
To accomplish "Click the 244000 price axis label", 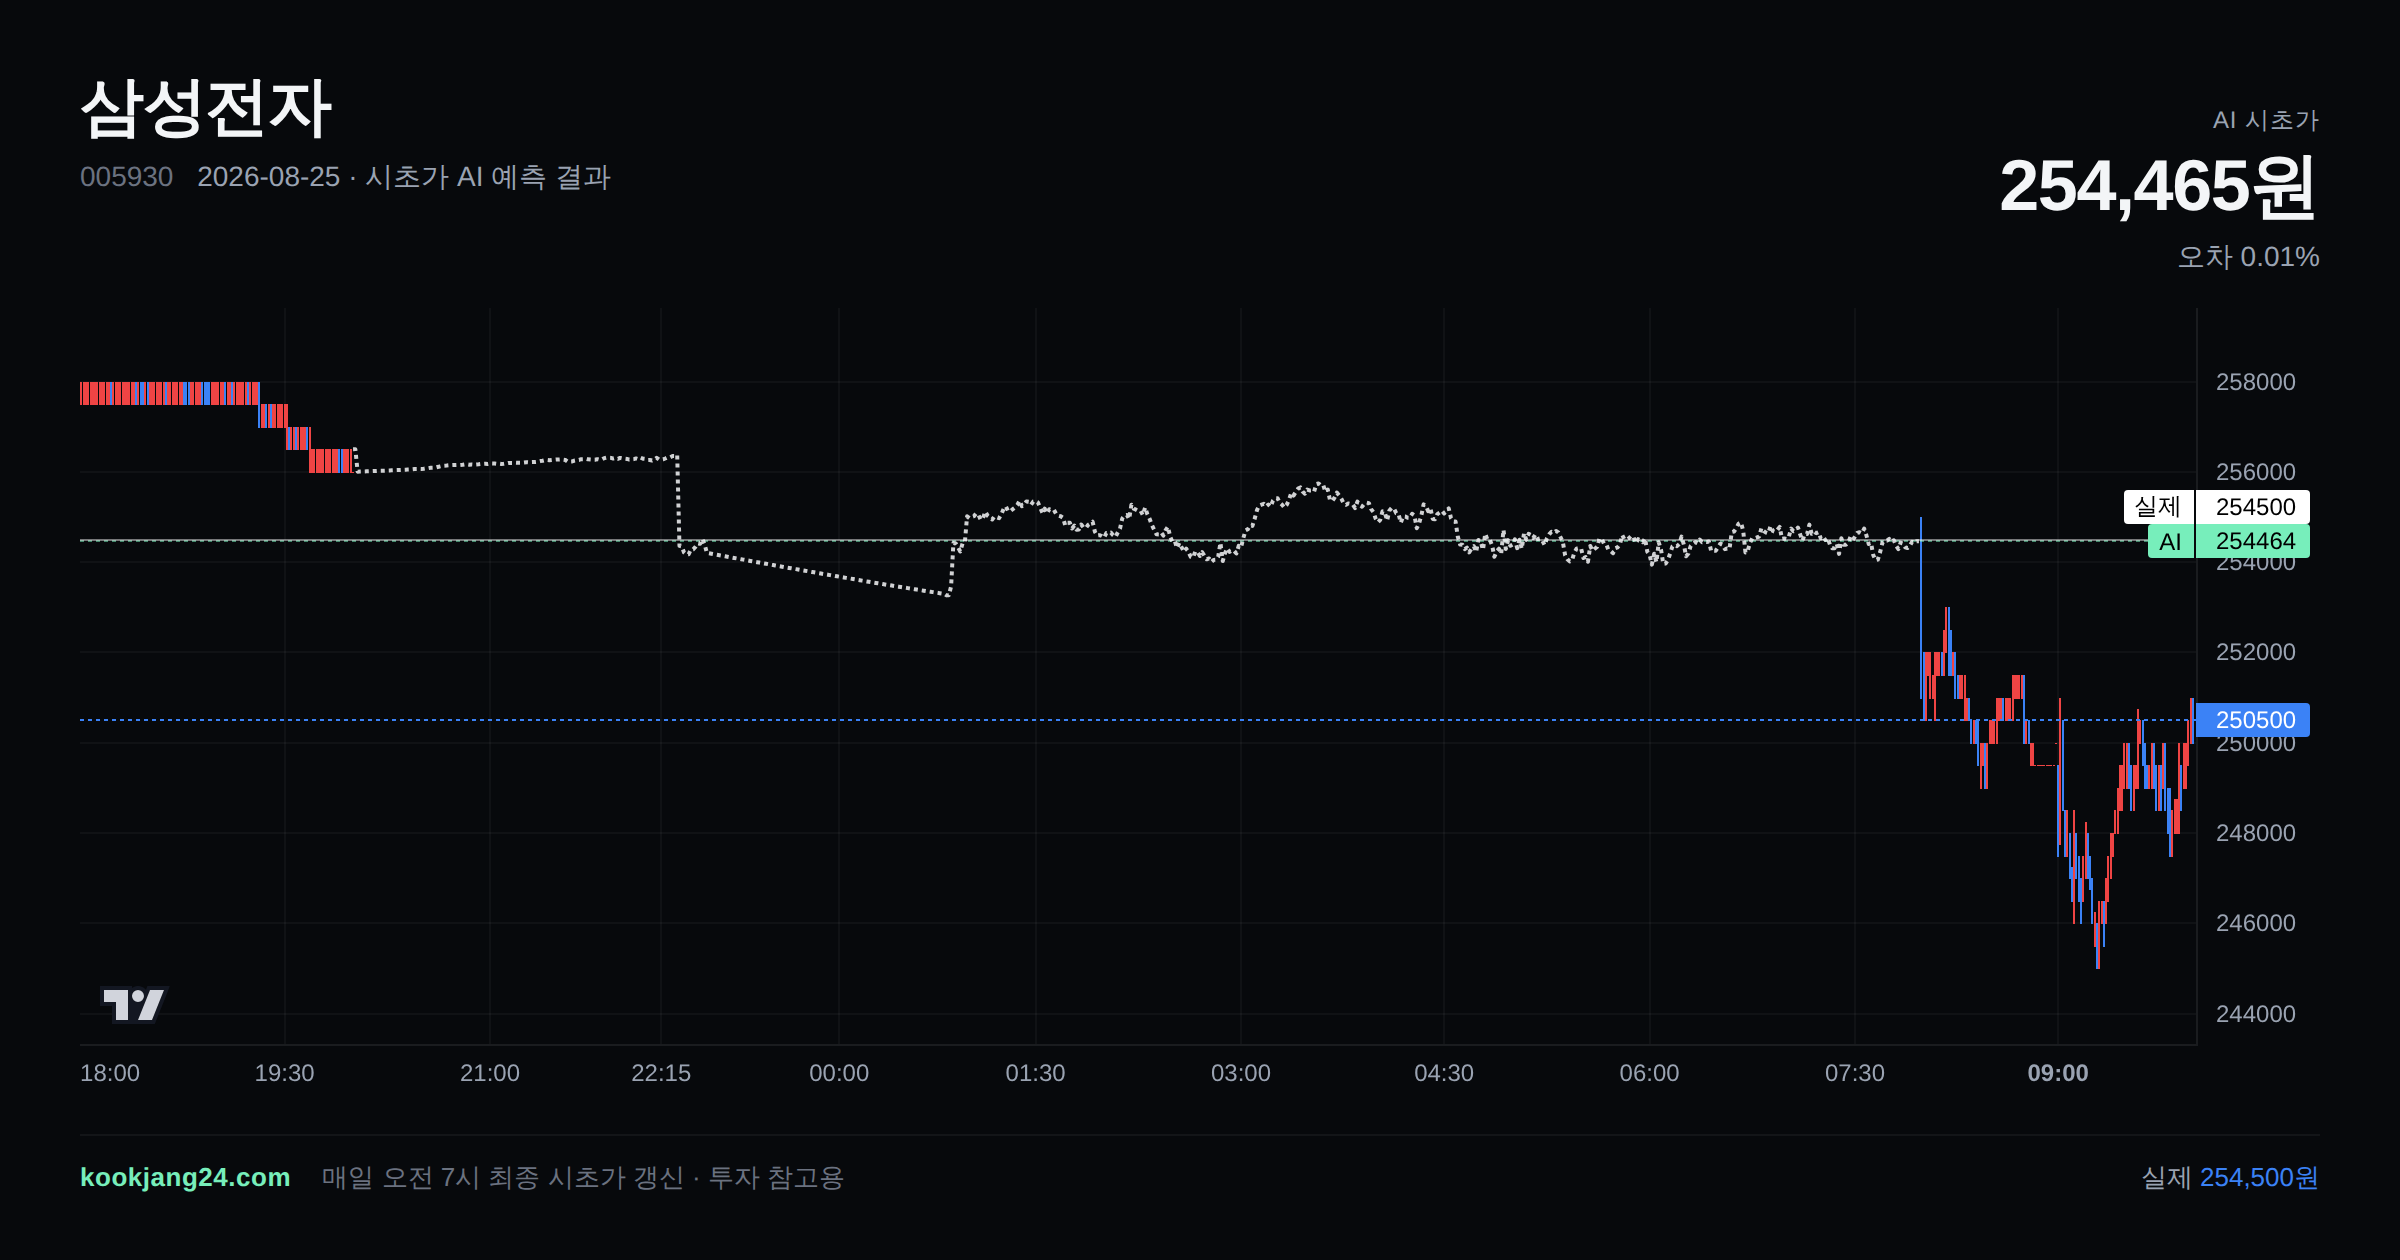I will 2255,1014.
